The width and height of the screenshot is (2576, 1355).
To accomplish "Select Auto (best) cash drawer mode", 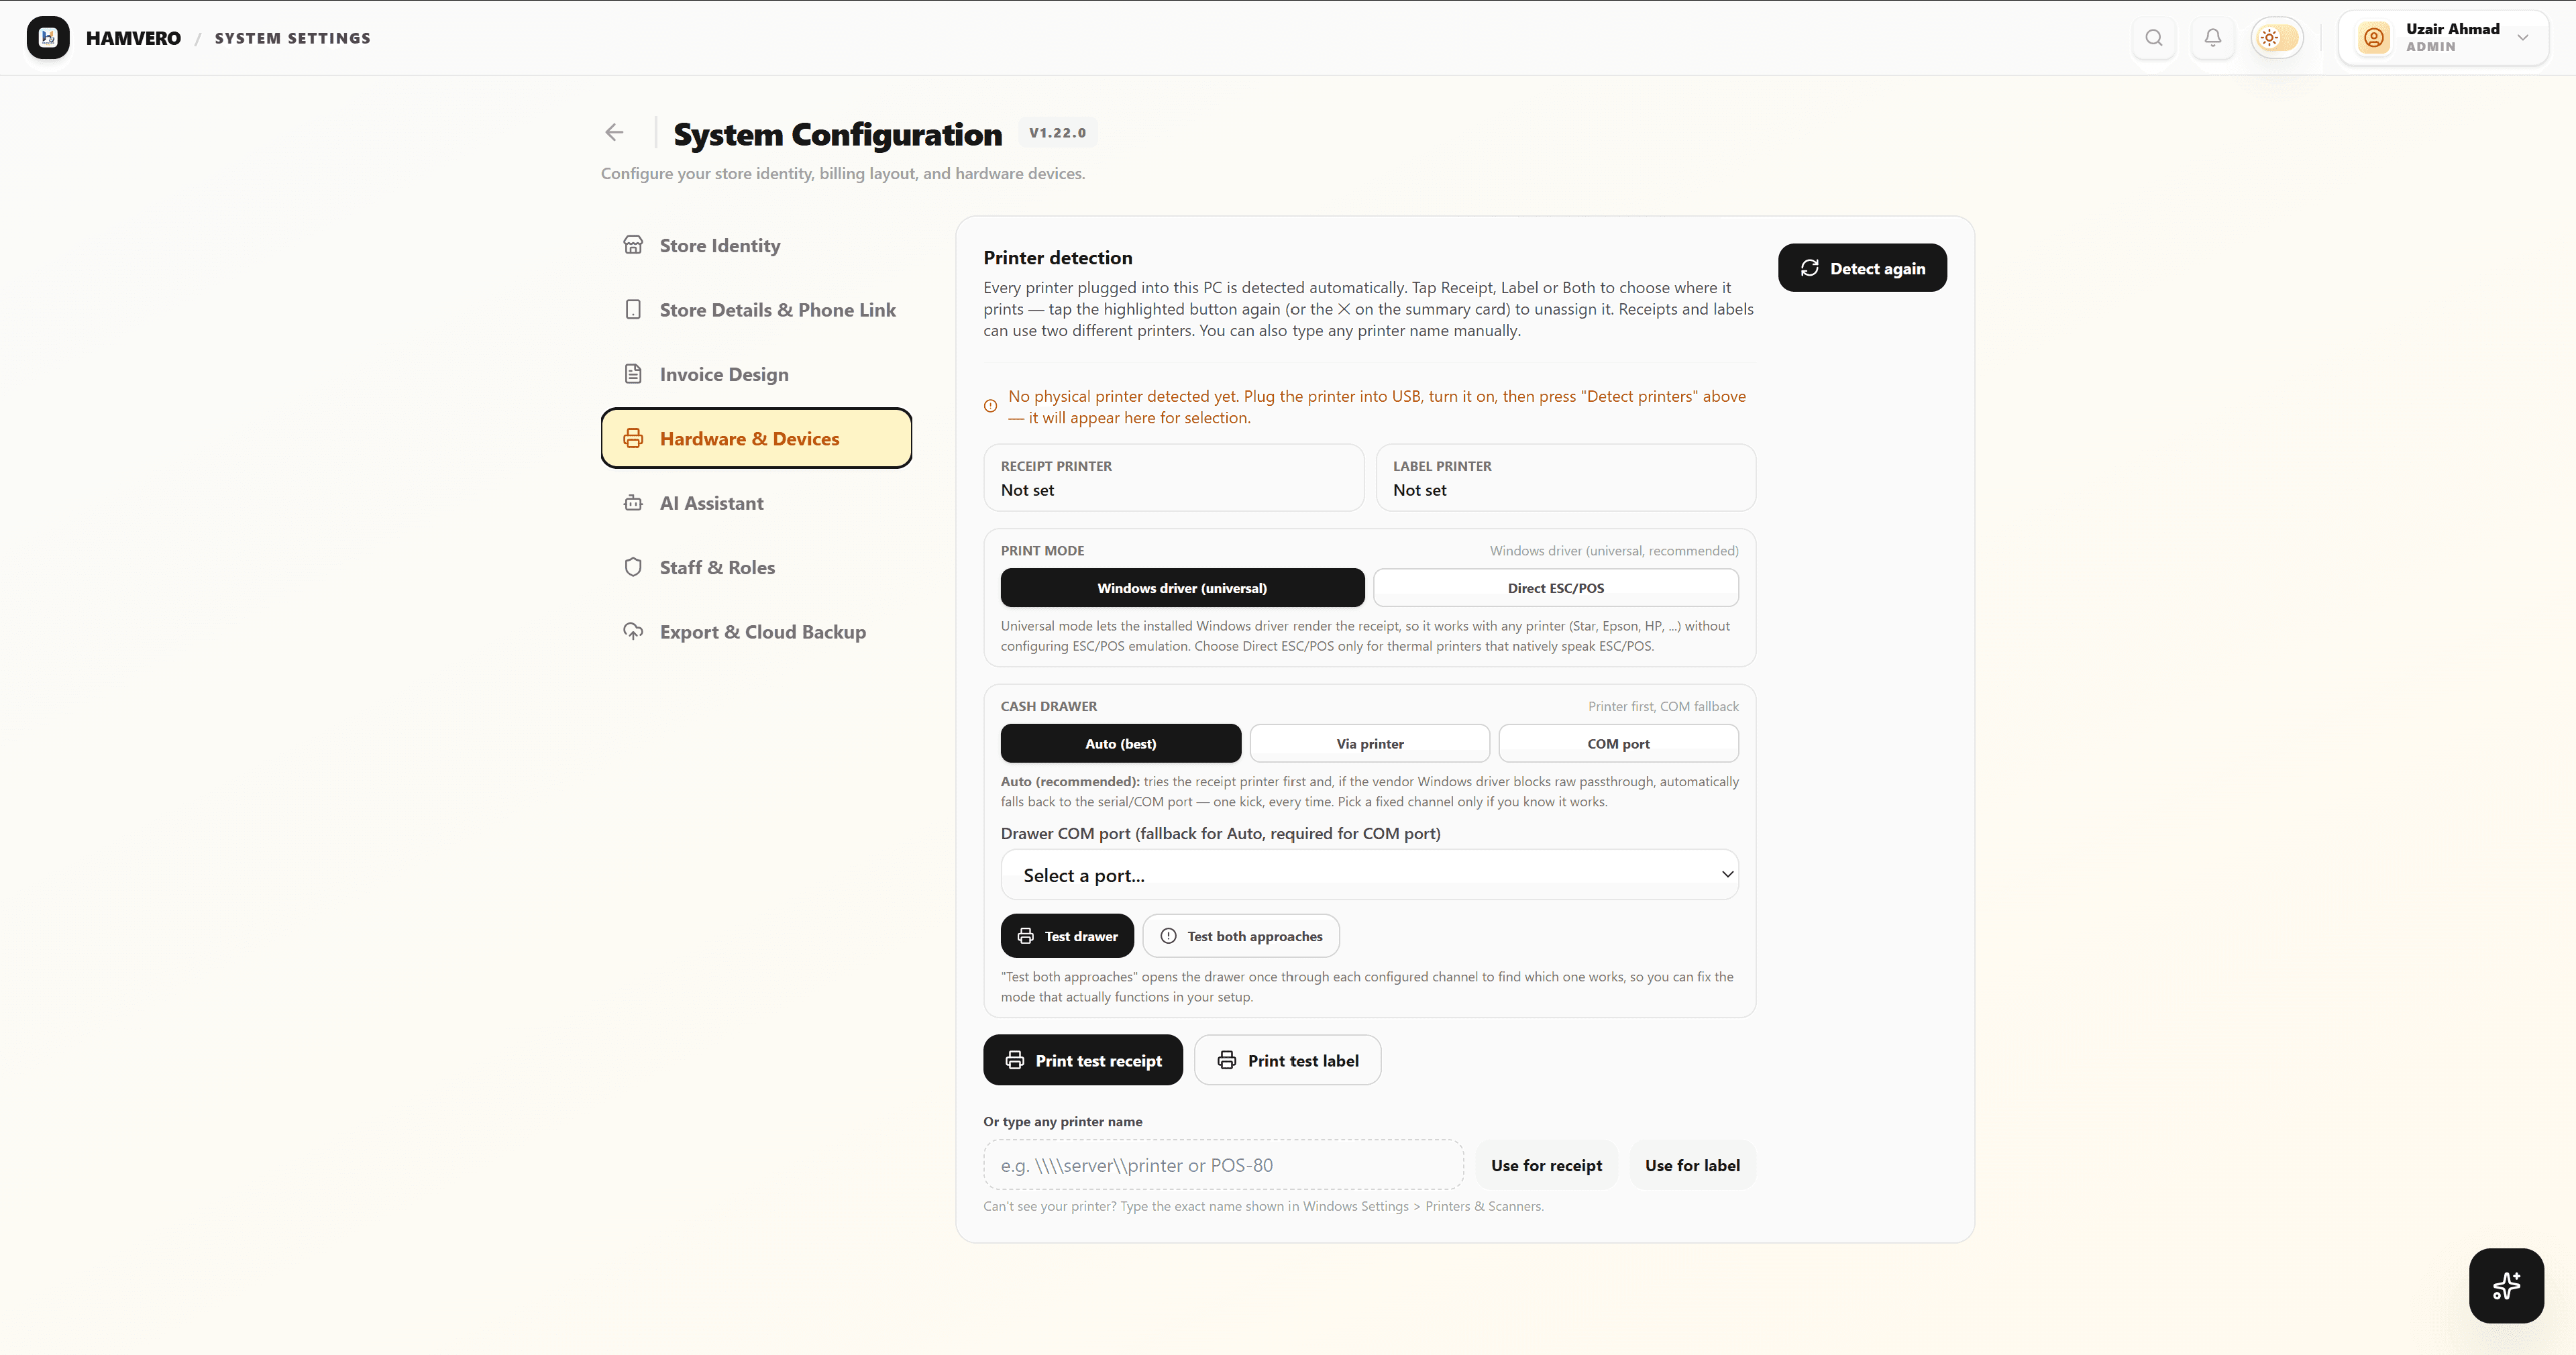I will [x=1120, y=743].
